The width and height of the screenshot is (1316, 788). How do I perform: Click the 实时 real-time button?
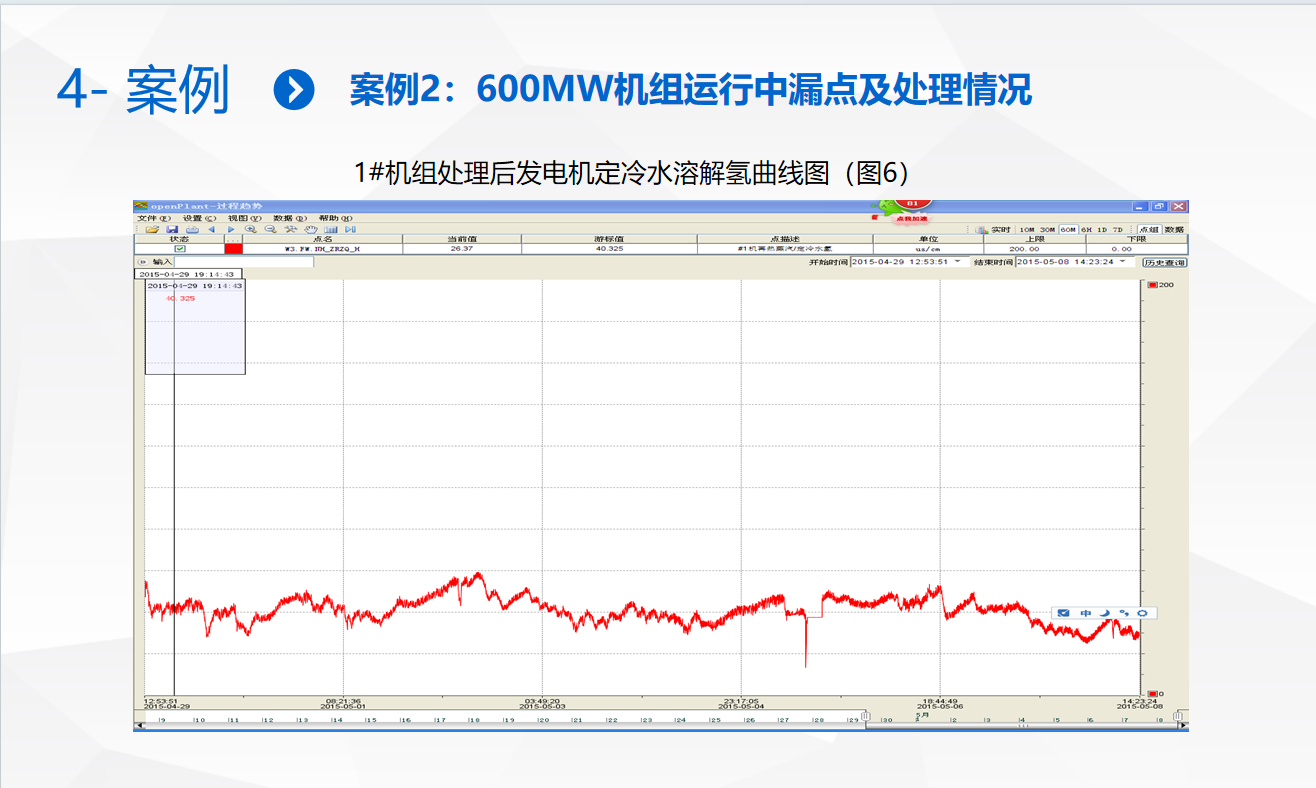pos(995,230)
